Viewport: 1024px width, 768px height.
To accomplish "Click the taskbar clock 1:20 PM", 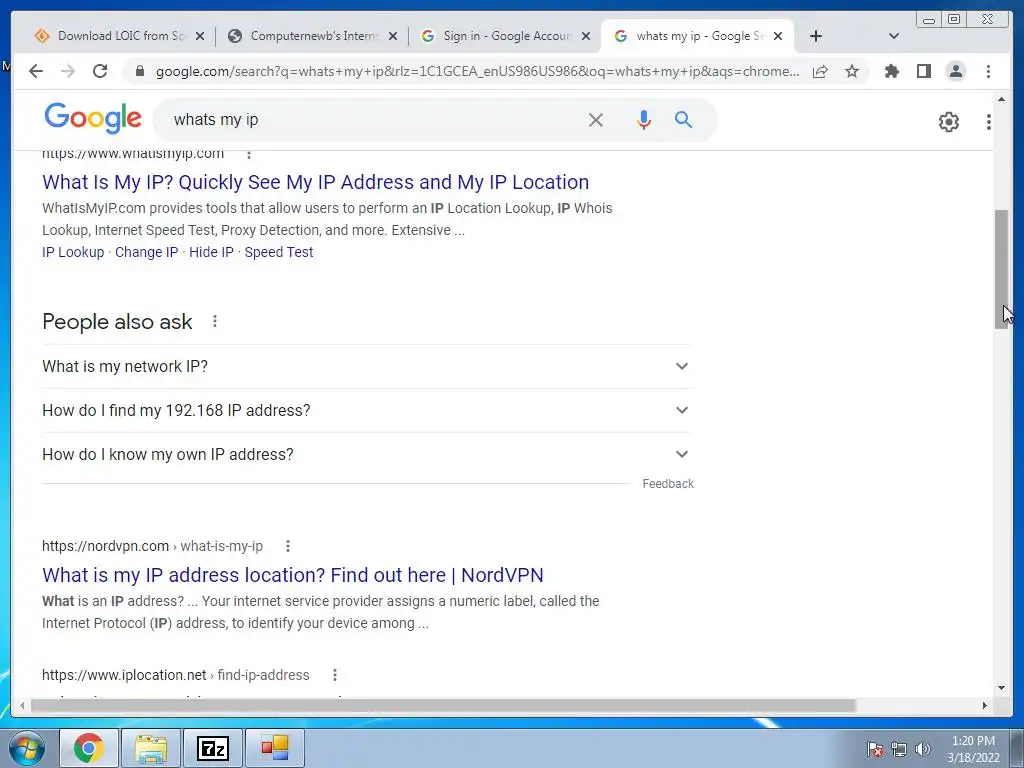I will pos(973,749).
